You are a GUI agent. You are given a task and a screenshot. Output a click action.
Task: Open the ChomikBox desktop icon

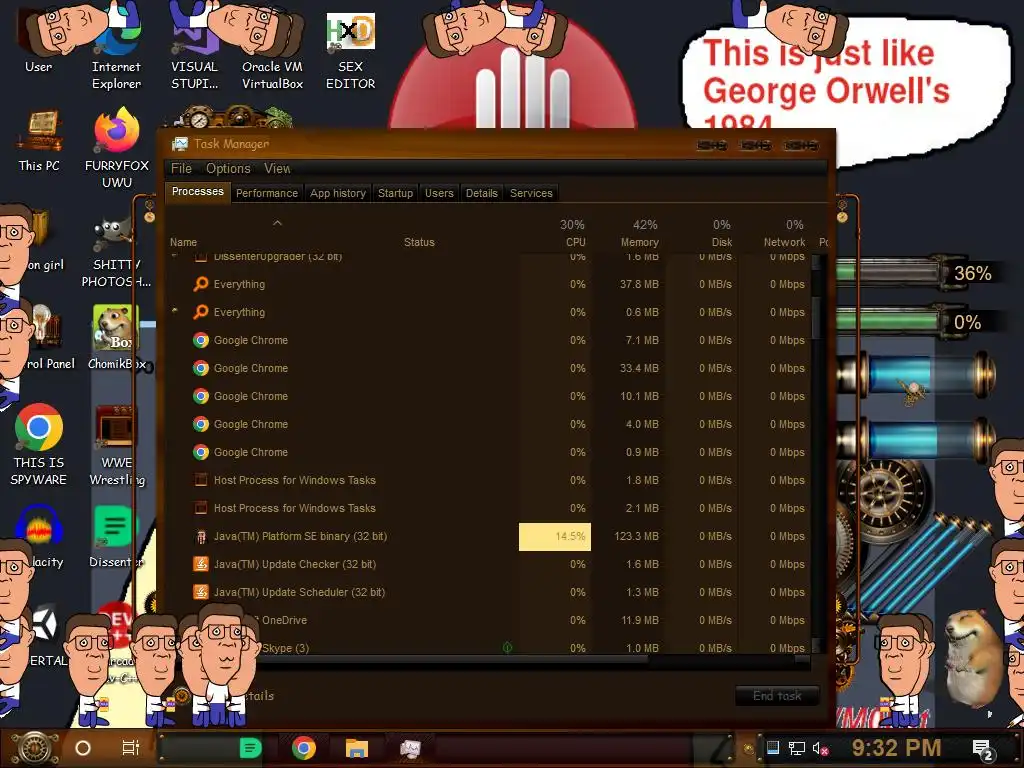[x=116, y=336]
